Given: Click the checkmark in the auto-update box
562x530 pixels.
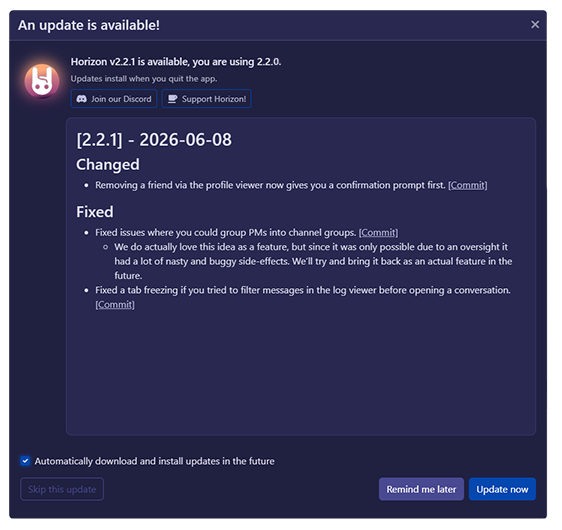Looking at the screenshot, I should coord(25,461).
